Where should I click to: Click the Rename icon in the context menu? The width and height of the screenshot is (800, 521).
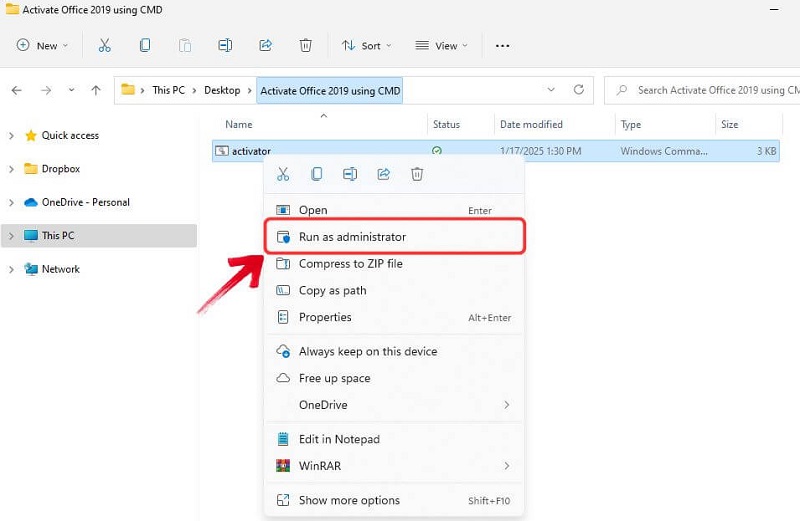(350, 174)
